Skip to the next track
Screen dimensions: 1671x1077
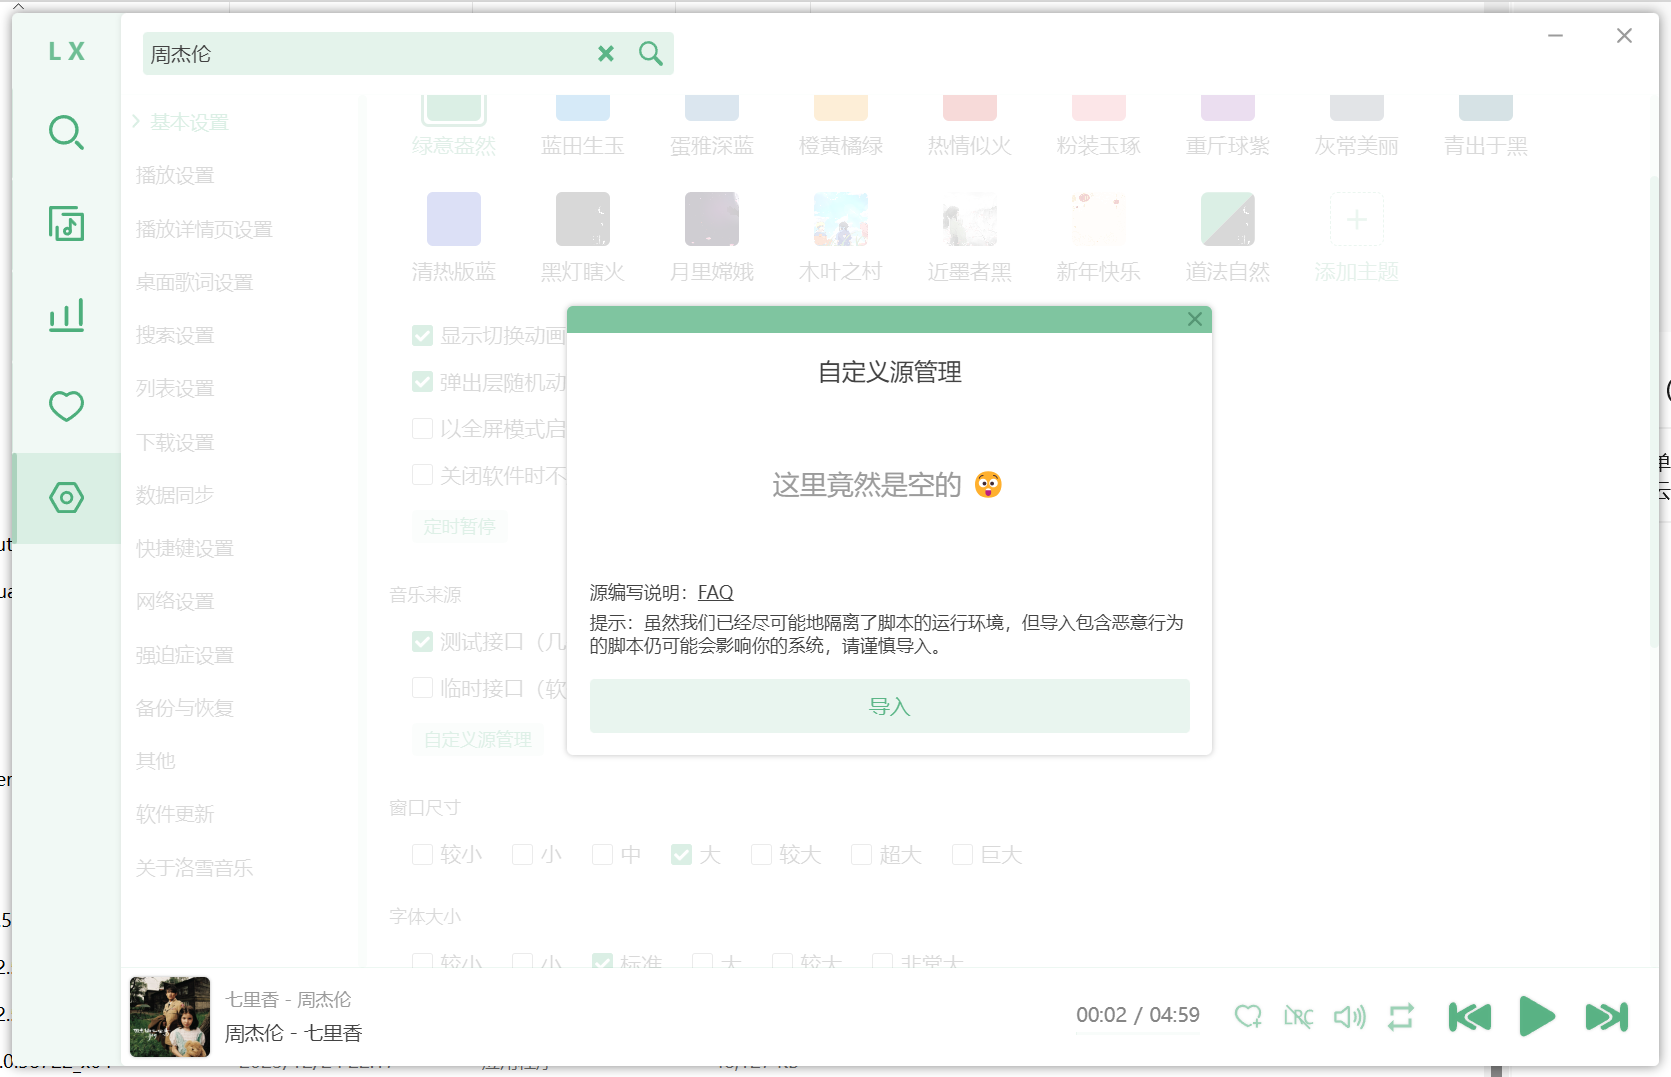pos(1606,1017)
